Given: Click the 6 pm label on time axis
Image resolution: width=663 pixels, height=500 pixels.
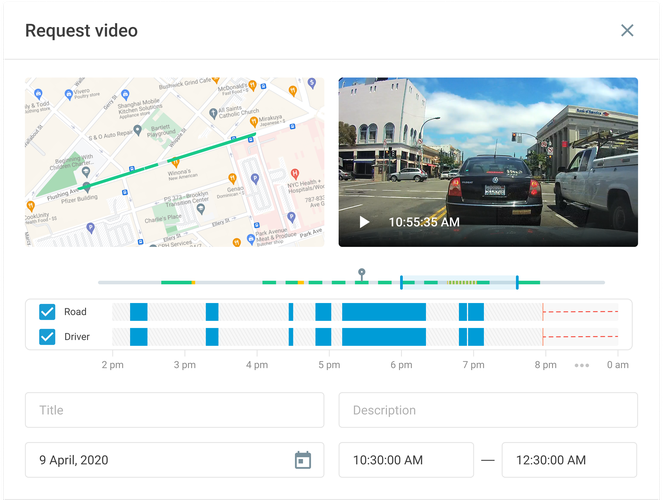Looking at the screenshot, I should [x=401, y=365].
